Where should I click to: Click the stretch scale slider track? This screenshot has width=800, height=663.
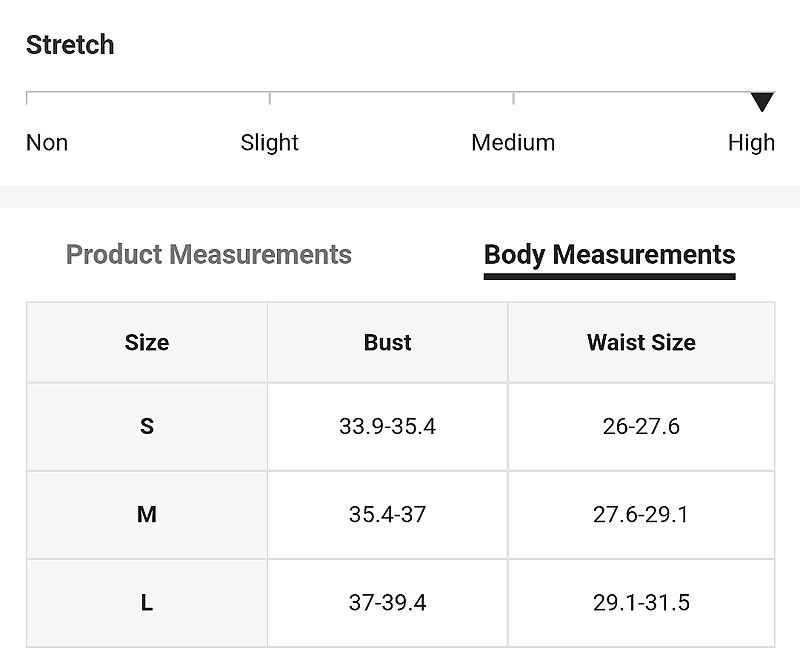[x=401, y=97]
